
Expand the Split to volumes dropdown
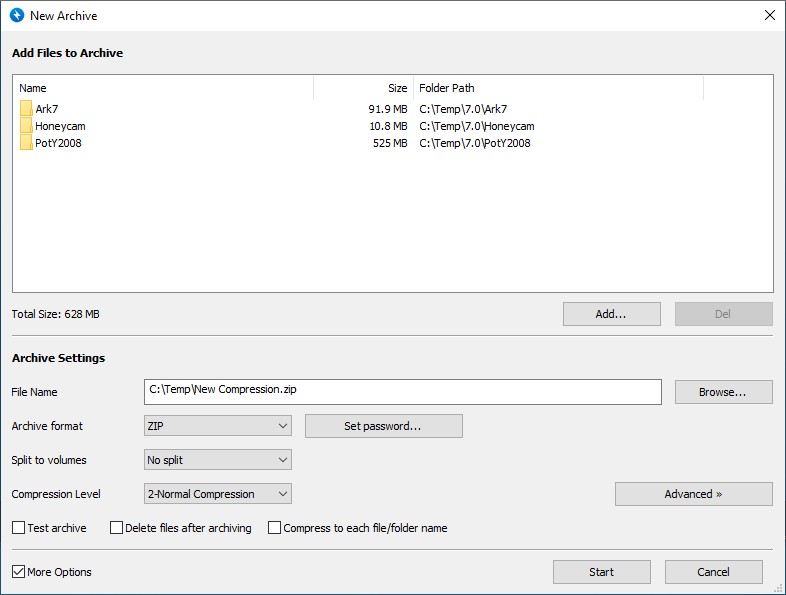218,460
